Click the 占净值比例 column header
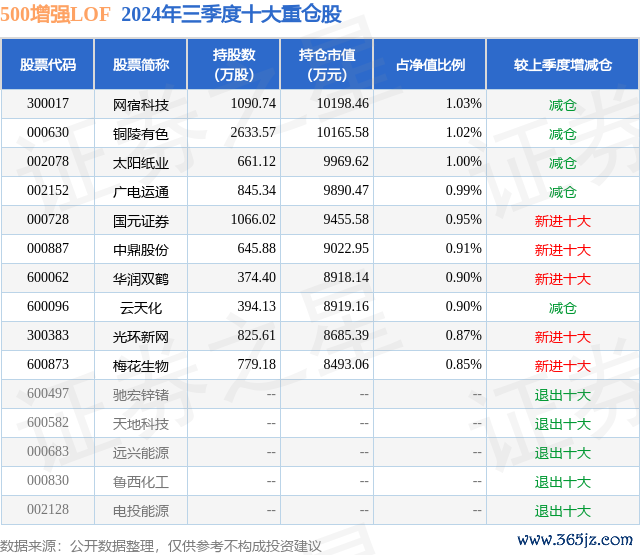640x555 pixels. (430, 64)
